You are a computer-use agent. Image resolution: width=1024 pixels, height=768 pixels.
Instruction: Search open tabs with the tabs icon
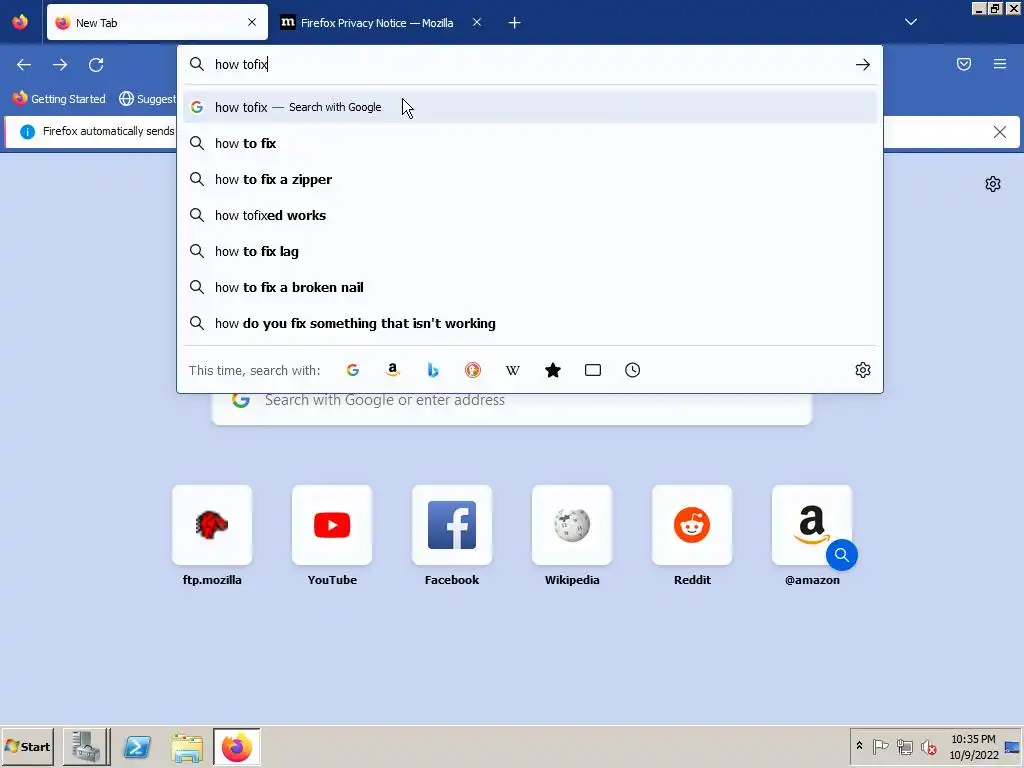[x=593, y=370]
